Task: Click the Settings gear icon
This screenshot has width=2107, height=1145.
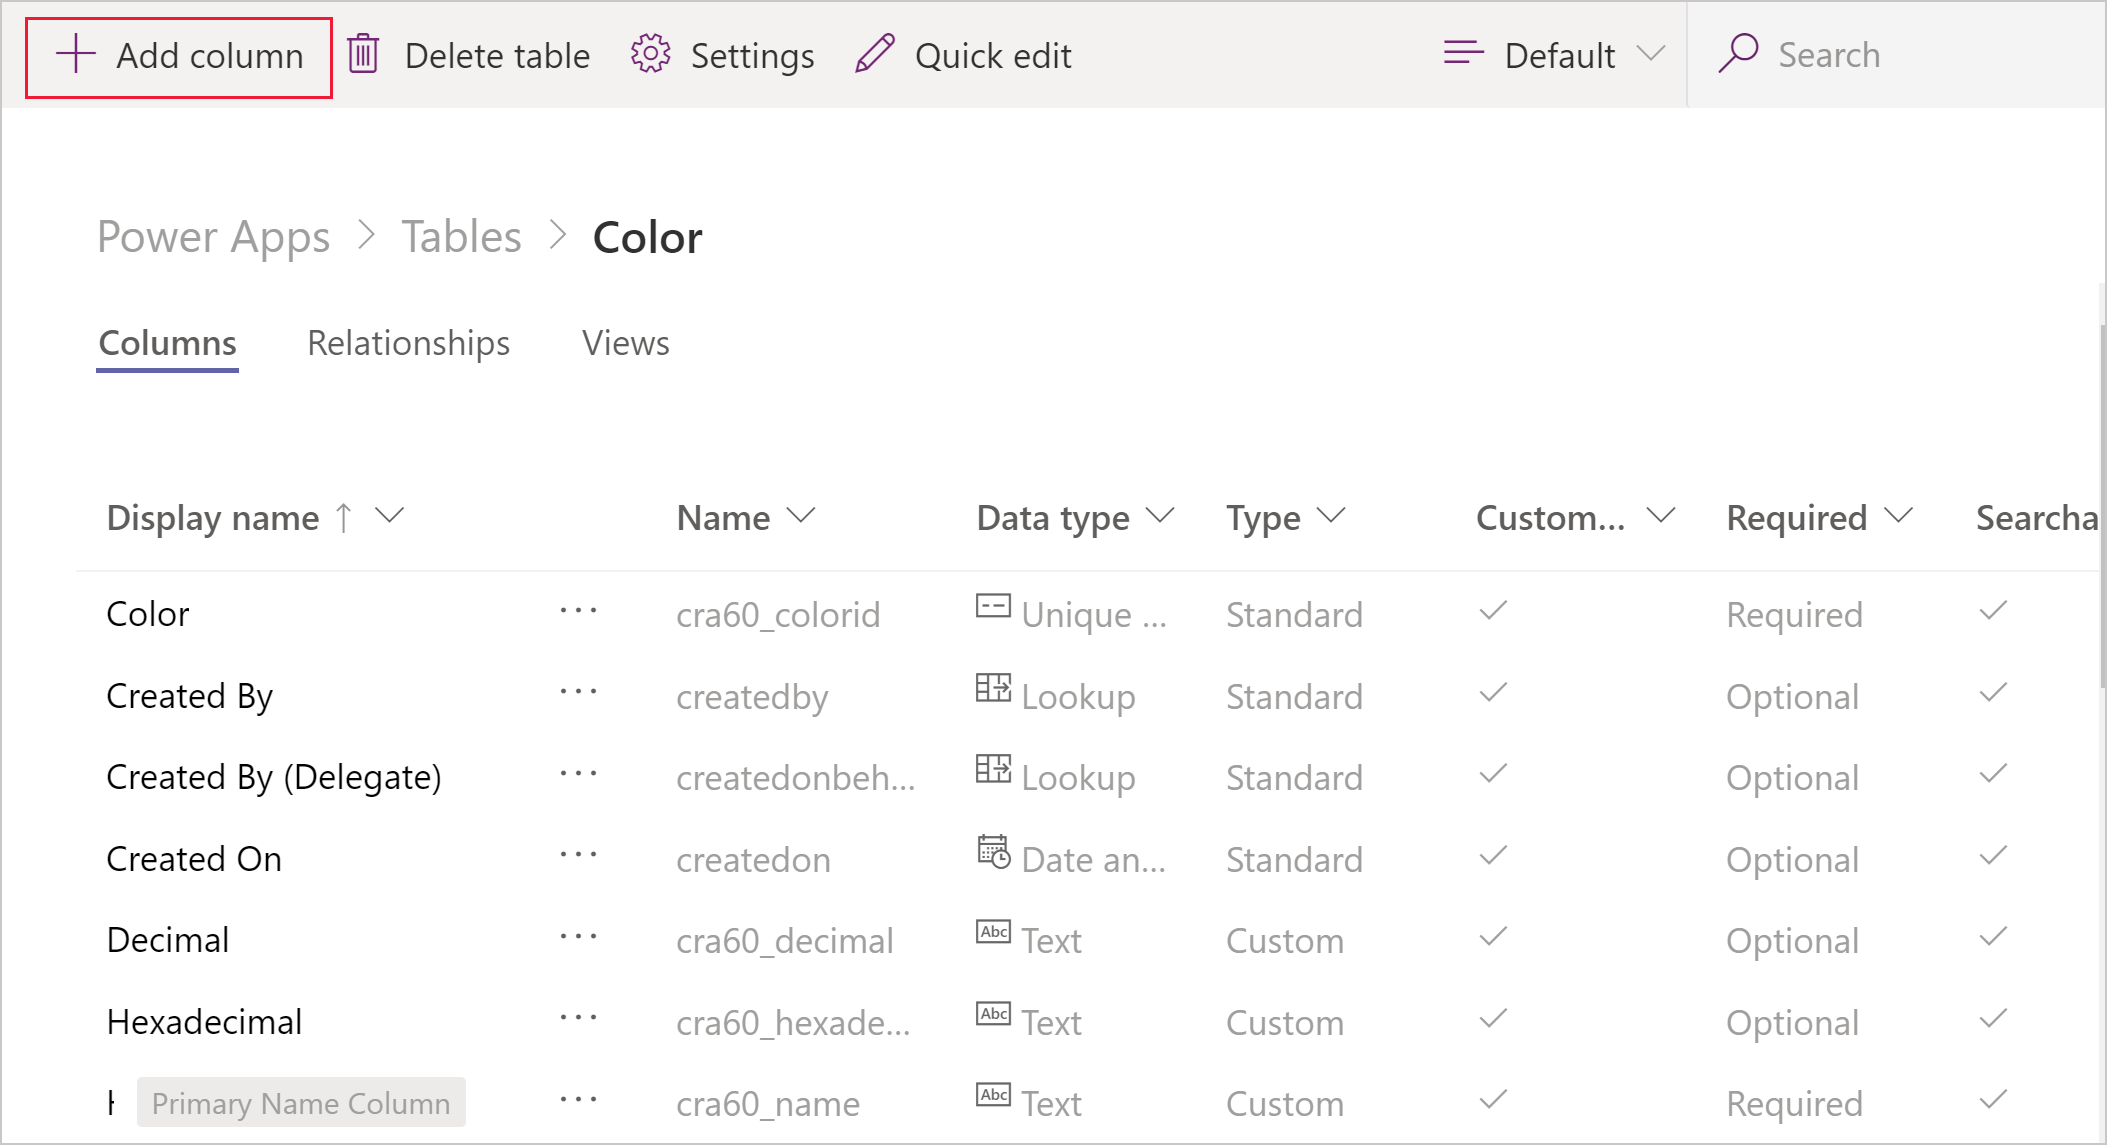Action: 653,55
